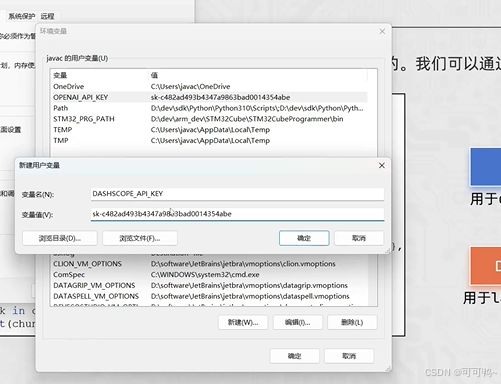
Task: Click 编辑(I)... system variable button
Action: [x=298, y=322]
